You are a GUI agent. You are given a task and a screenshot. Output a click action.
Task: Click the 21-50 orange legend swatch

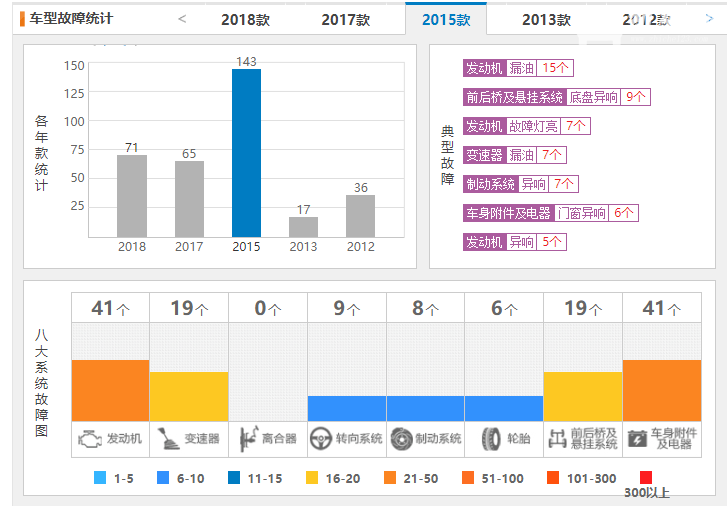point(390,478)
